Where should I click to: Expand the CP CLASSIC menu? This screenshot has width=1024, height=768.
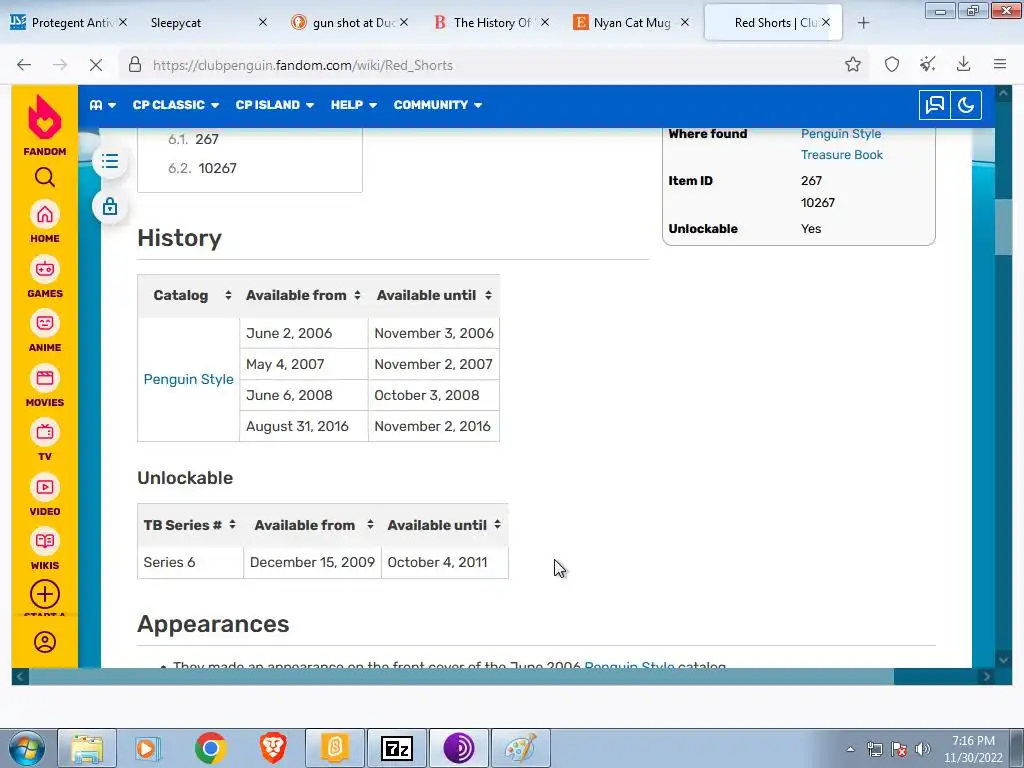(176, 105)
